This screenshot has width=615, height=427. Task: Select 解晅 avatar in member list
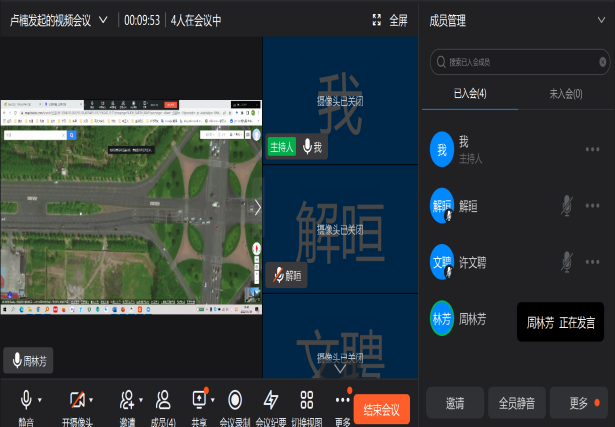(x=442, y=205)
